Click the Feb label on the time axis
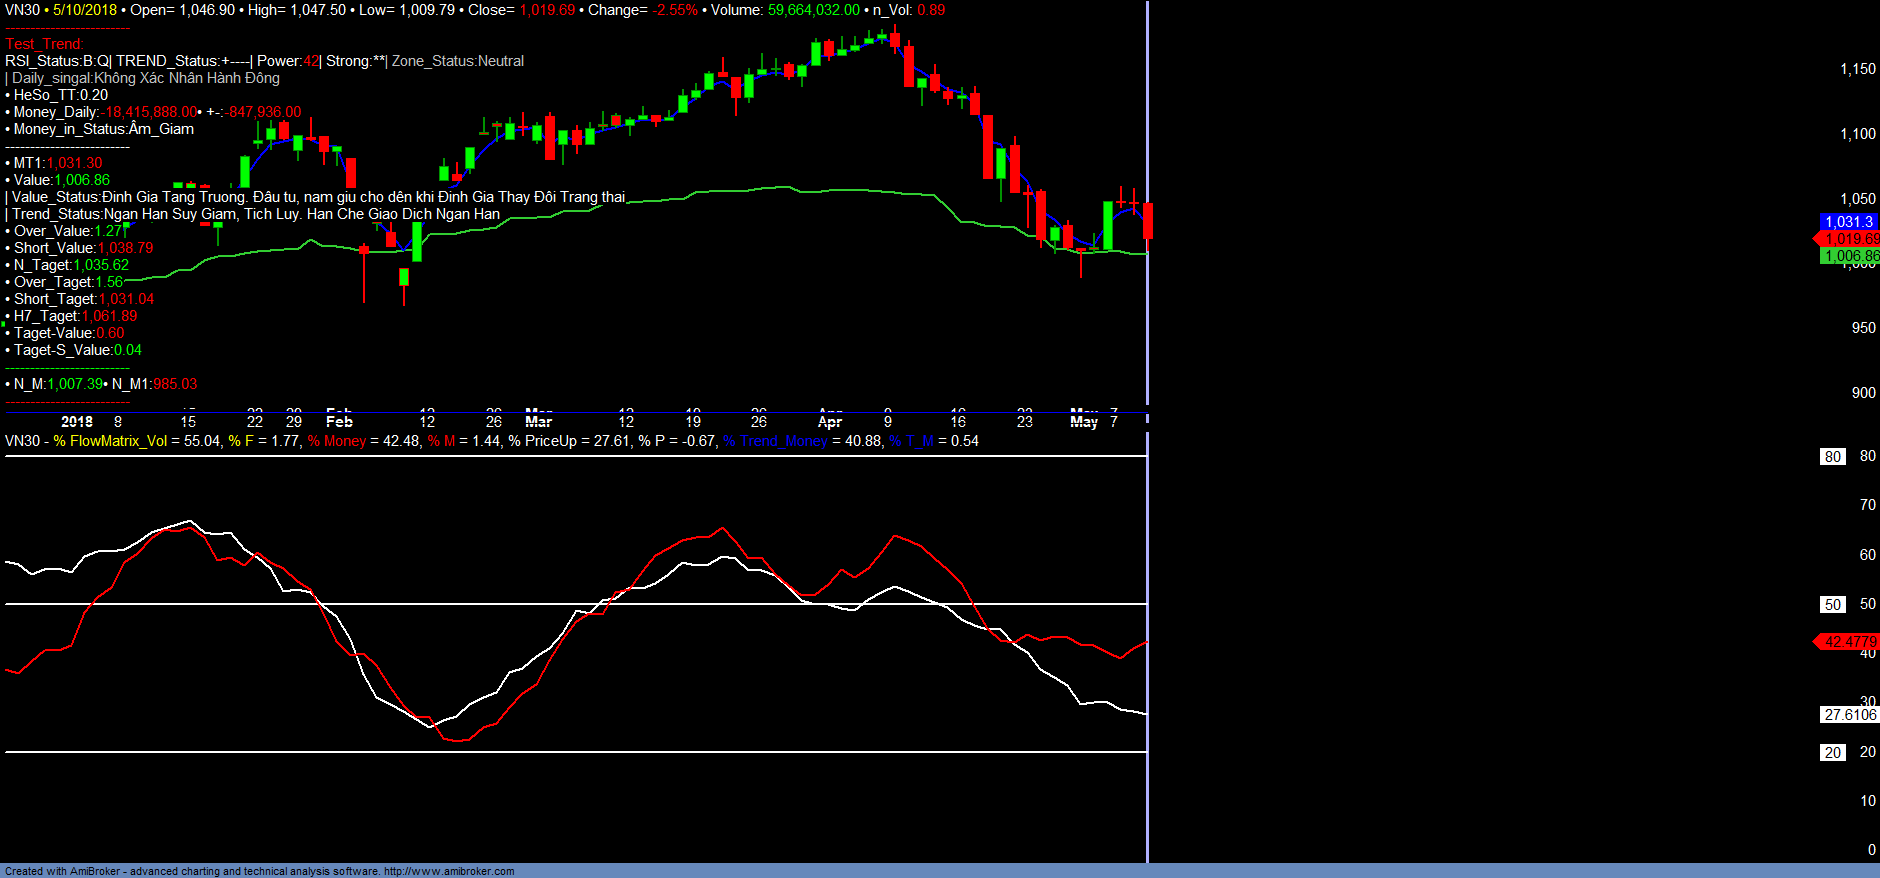 coord(339,421)
